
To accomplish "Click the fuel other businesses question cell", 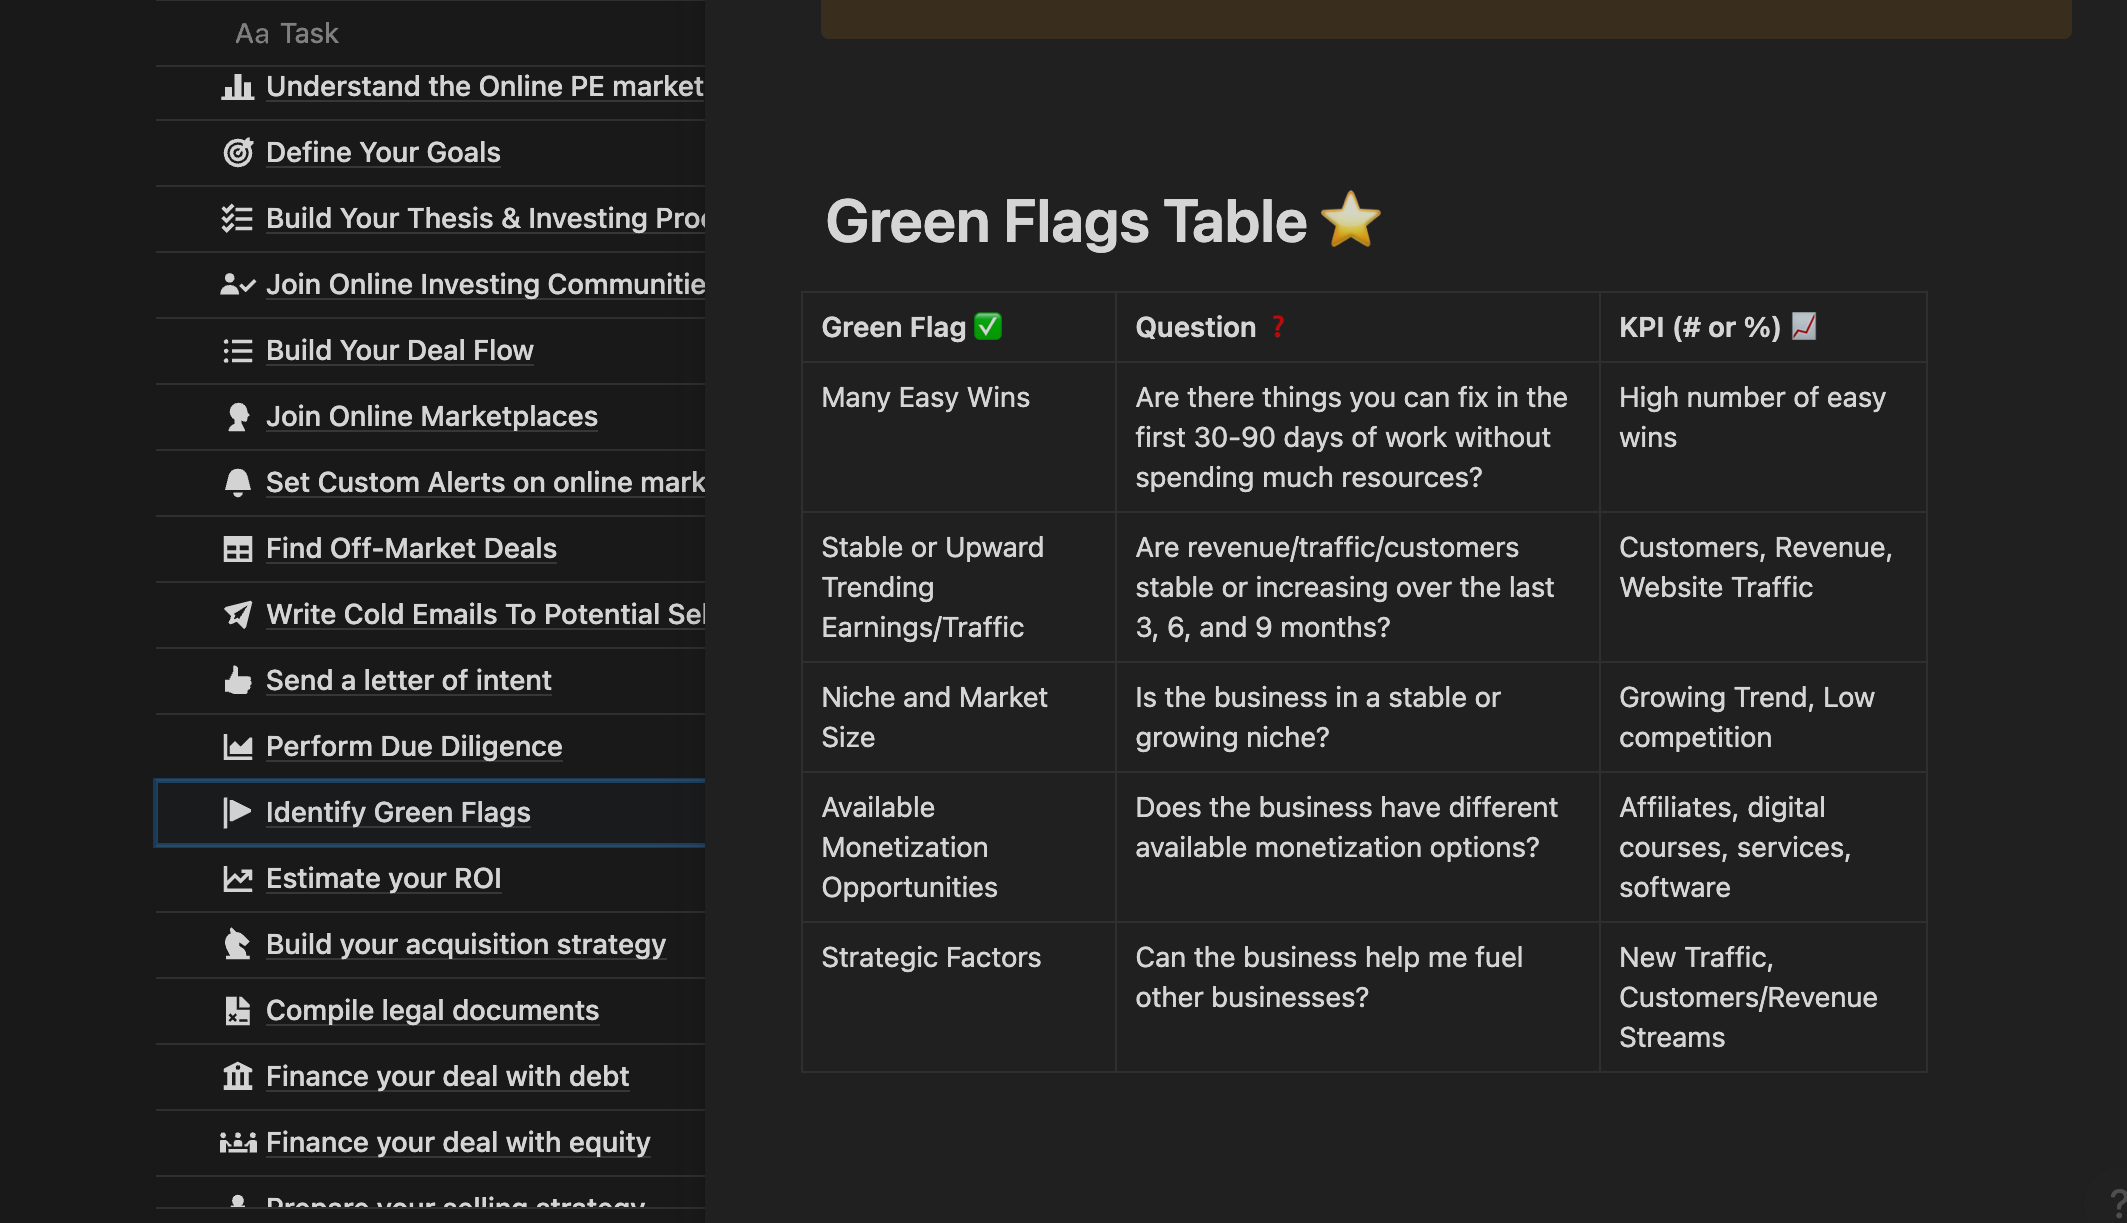I will click(1357, 997).
